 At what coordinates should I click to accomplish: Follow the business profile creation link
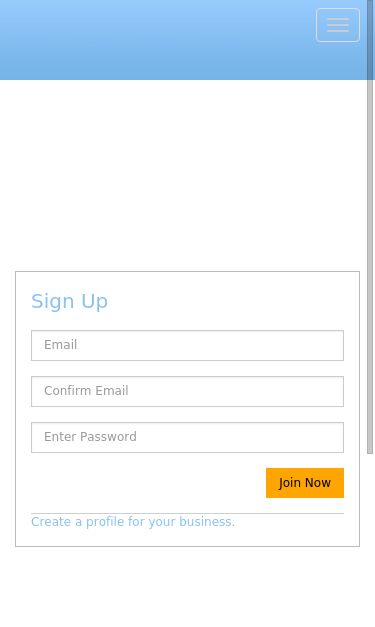click(x=133, y=522)
